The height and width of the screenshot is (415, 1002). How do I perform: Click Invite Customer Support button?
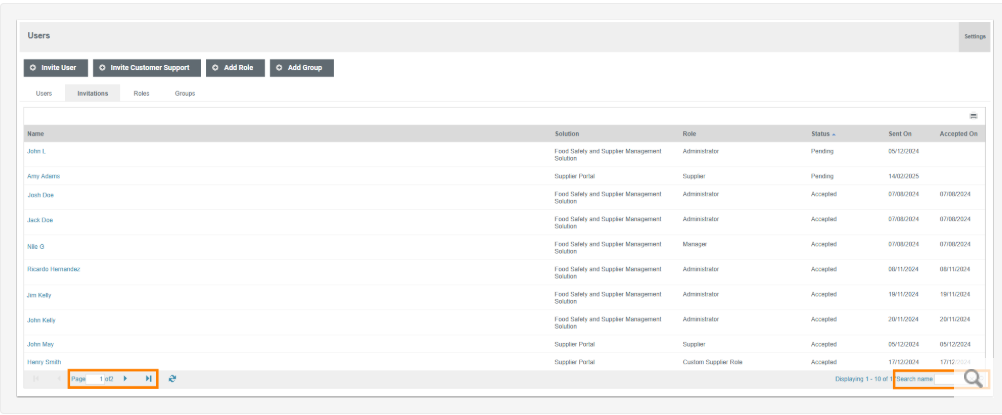146,68
